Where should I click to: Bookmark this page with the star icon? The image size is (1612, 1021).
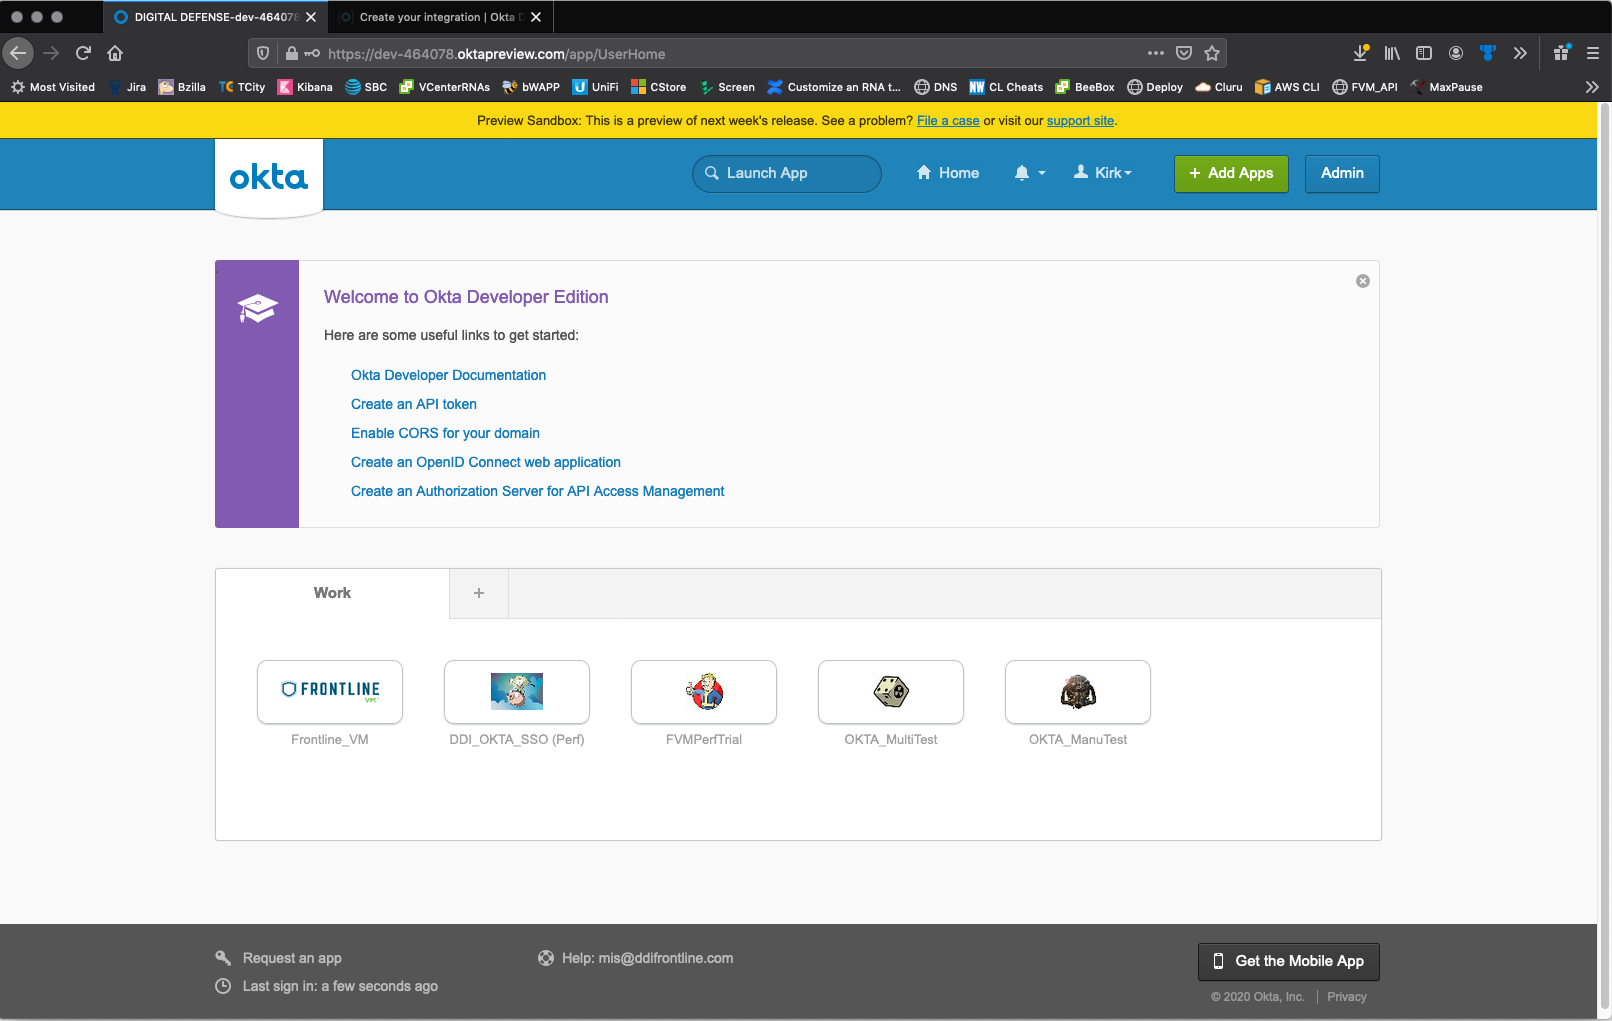[x=1212, y=53]
